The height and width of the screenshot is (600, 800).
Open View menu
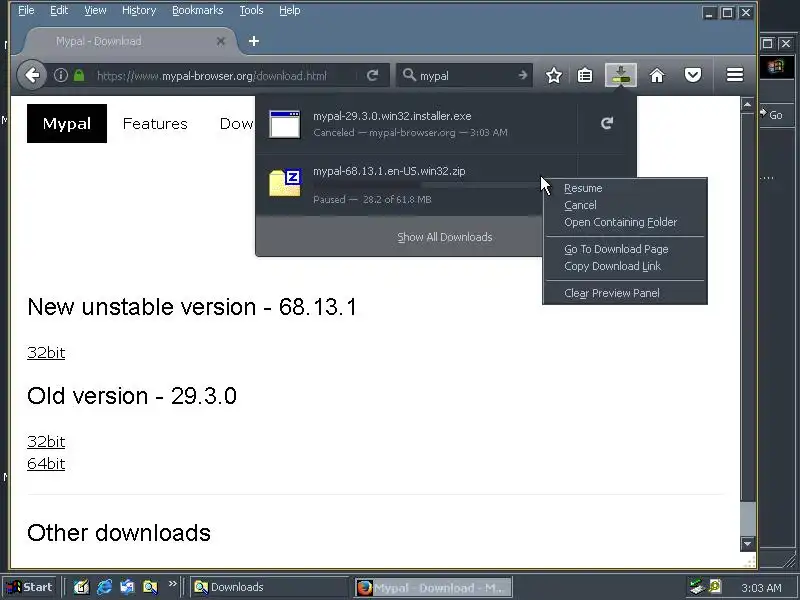pos(95,10)
